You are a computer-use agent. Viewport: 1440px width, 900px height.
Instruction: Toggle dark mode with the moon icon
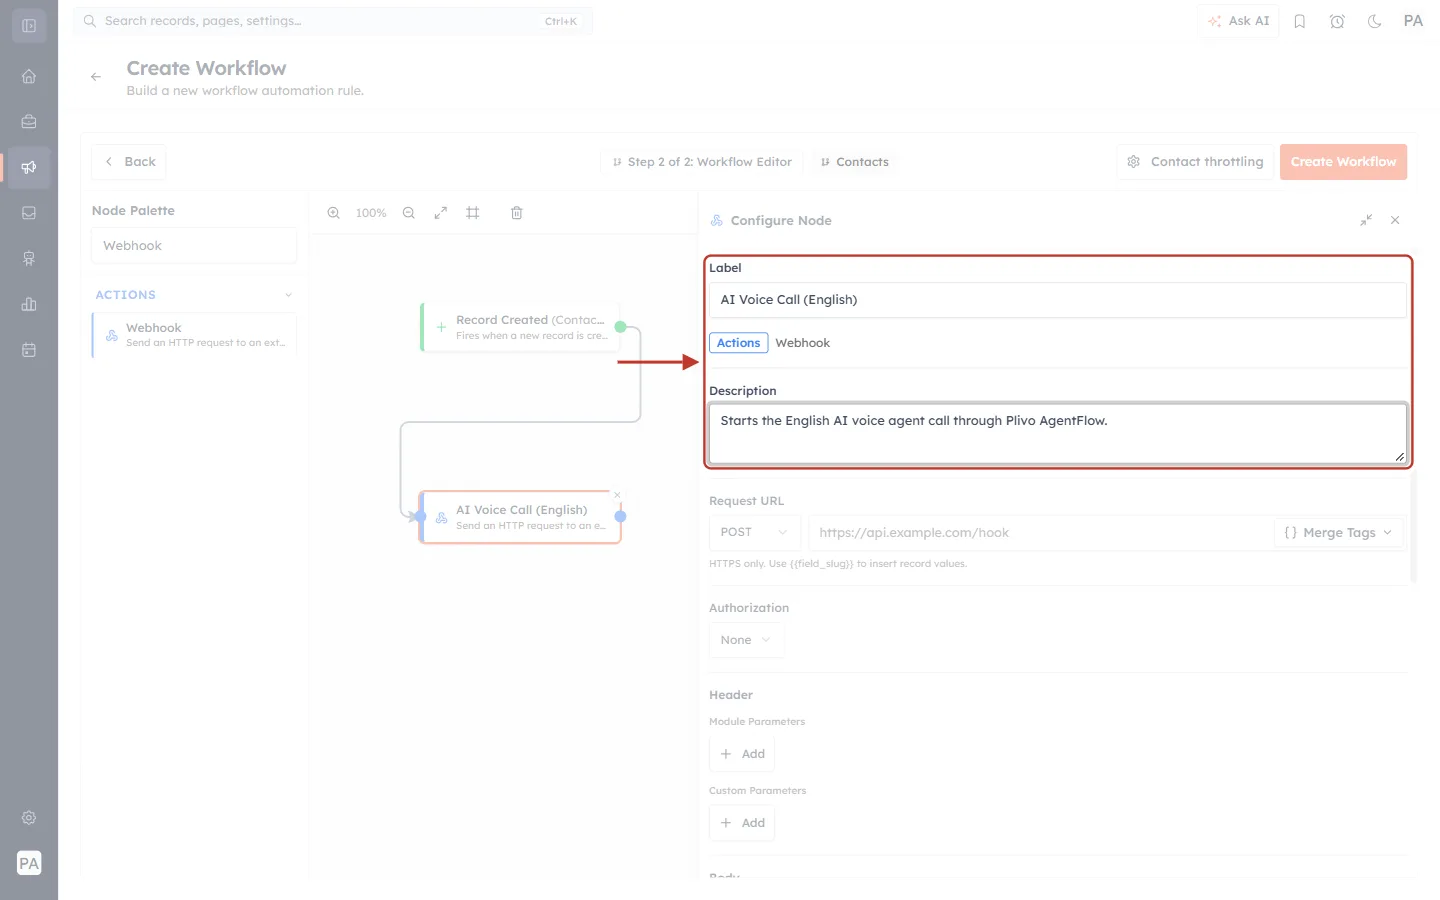(1375, 21)
